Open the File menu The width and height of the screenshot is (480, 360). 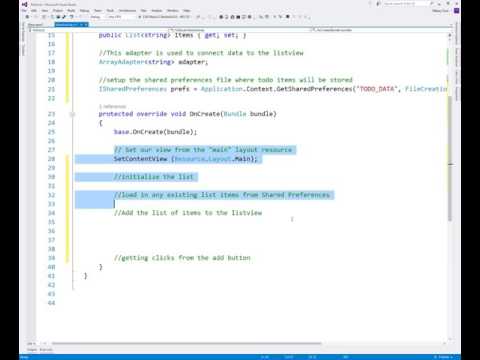(24, 11)
